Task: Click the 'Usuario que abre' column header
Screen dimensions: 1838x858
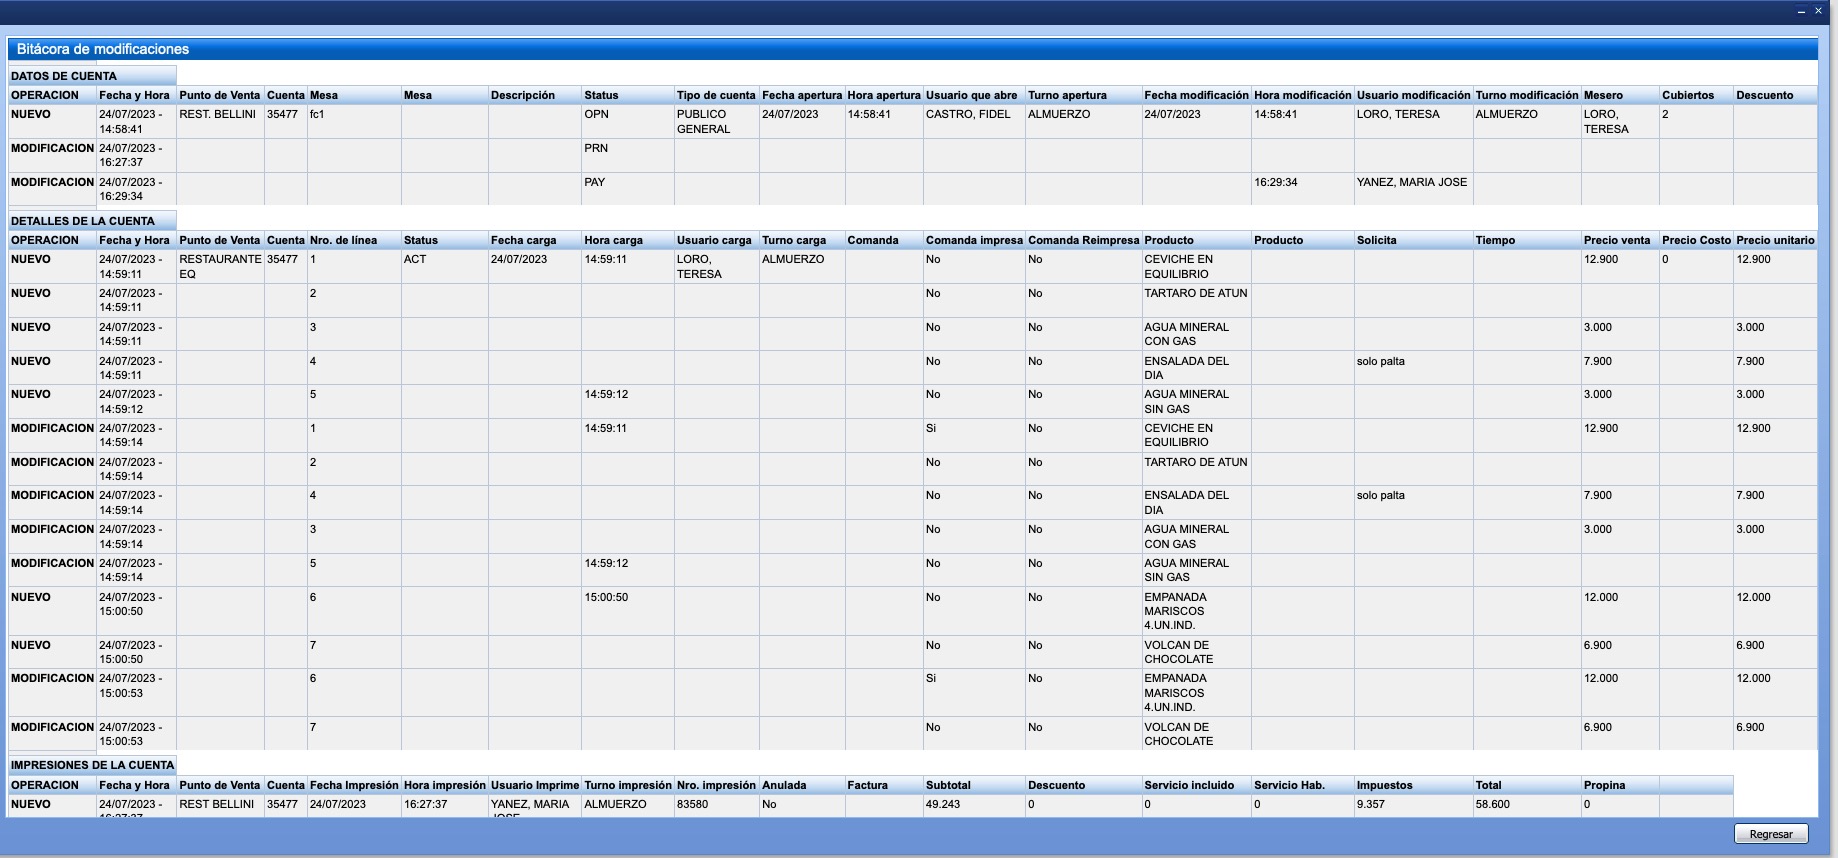Action: 972,95
